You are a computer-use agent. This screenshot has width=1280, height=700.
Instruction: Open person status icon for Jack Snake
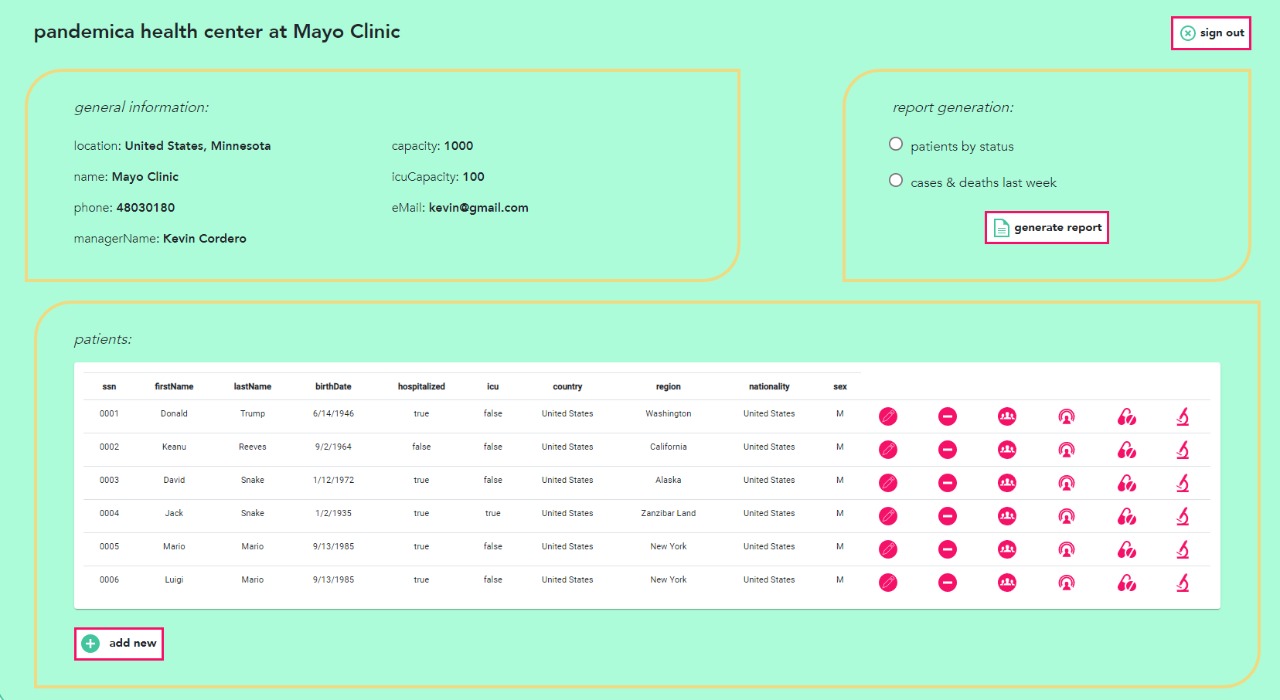pyautogui.click(x=1067, y=516)
